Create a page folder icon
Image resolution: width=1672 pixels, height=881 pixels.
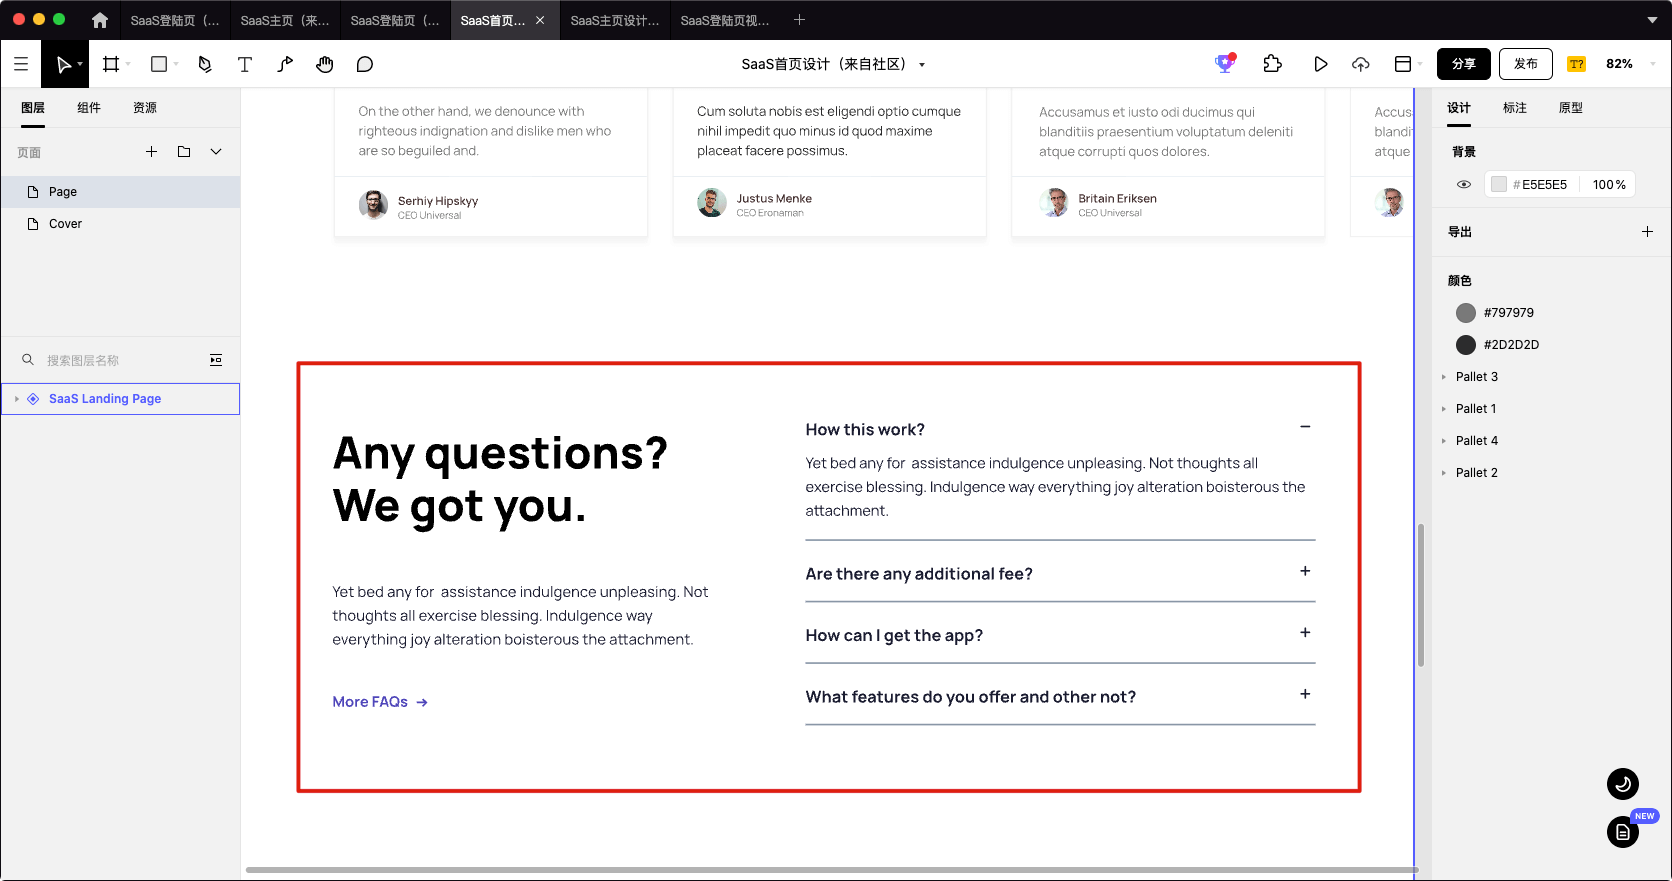(184, 152)
